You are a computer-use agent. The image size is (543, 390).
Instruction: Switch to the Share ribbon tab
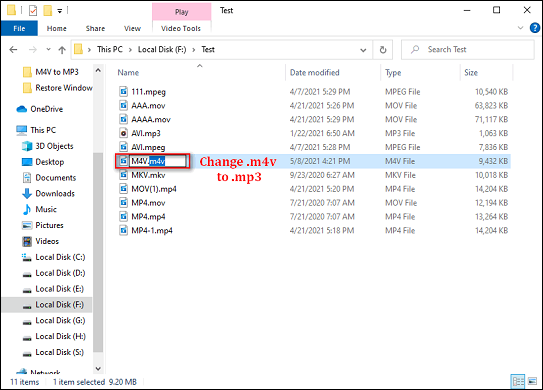(x=95, y=28)
